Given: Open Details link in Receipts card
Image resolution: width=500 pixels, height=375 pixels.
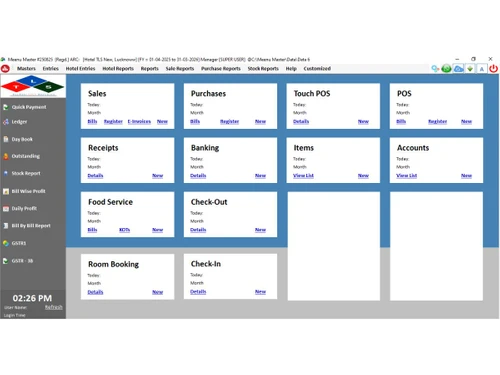Looking at the screenshot, I should 95,175.
